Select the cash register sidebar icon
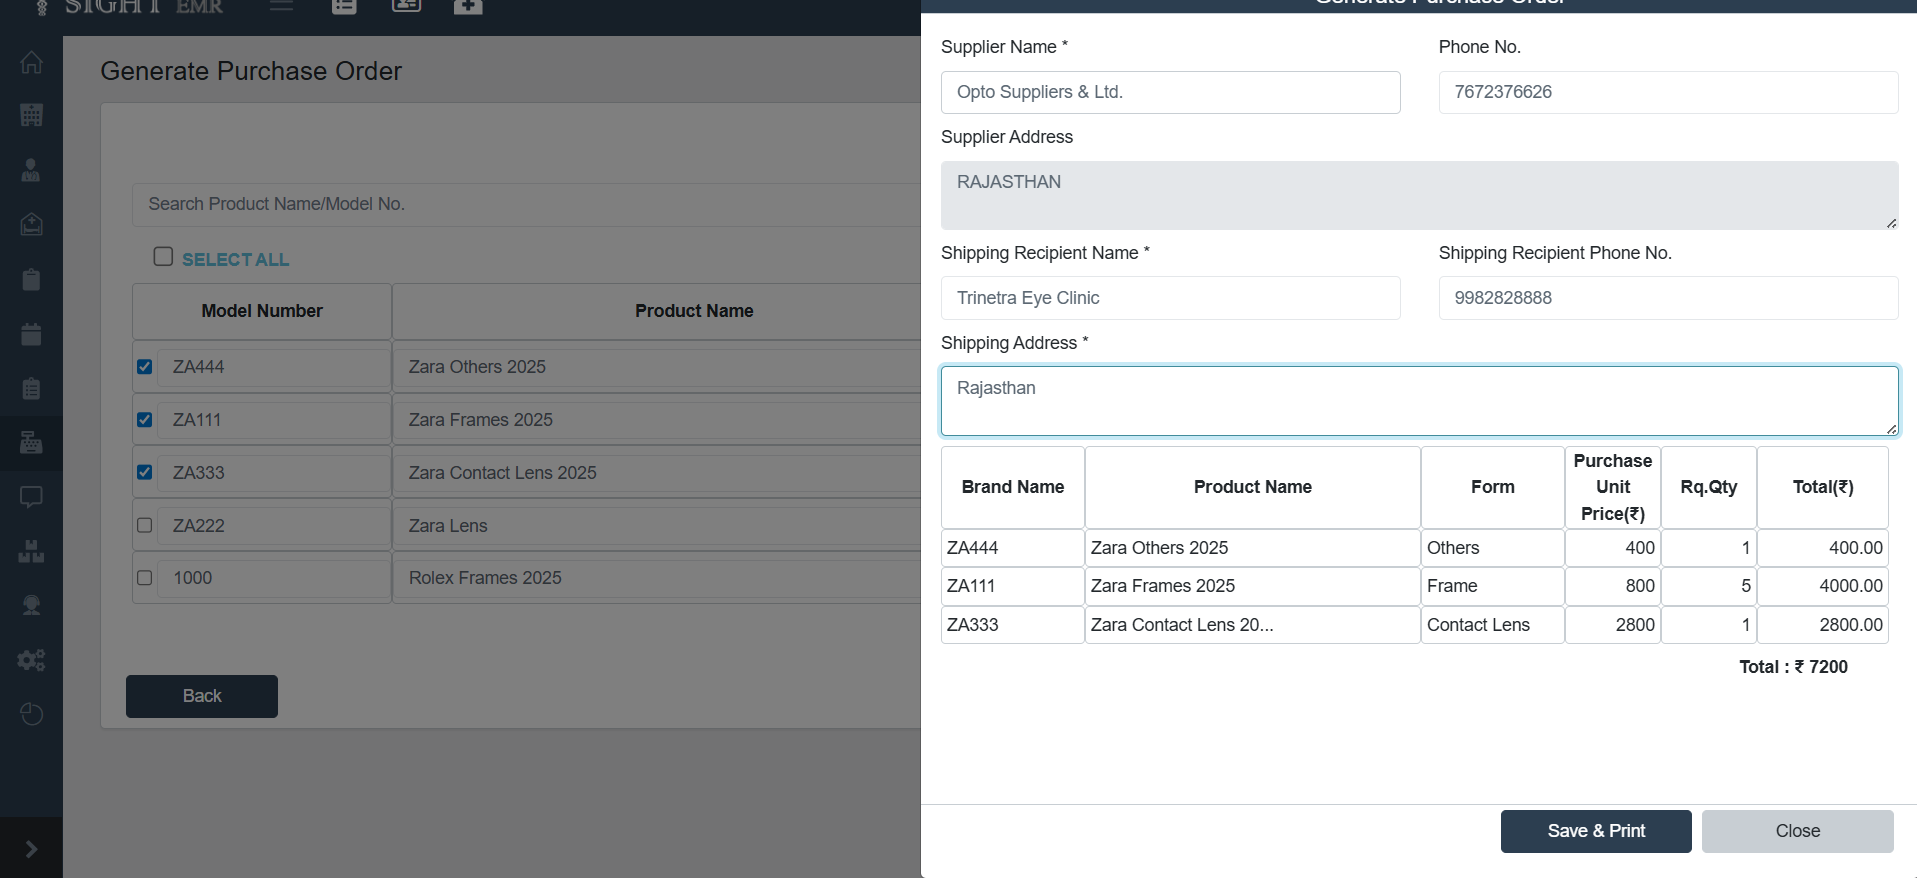This screenshot has width=1917, height=878. click(31, 442)
